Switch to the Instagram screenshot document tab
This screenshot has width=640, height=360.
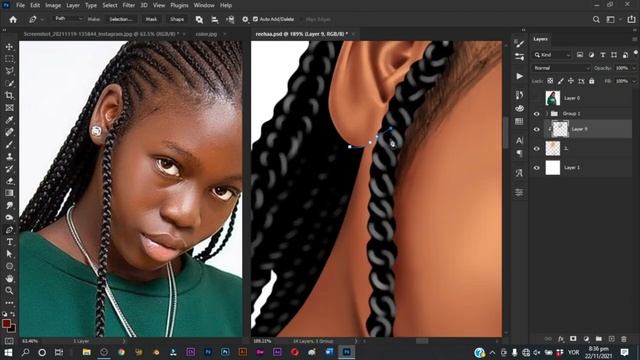click(101, 34)
